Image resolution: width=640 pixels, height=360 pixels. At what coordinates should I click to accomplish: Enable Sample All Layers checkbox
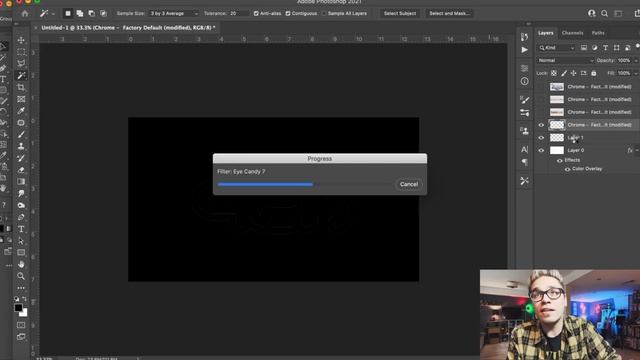pos(324,13)
